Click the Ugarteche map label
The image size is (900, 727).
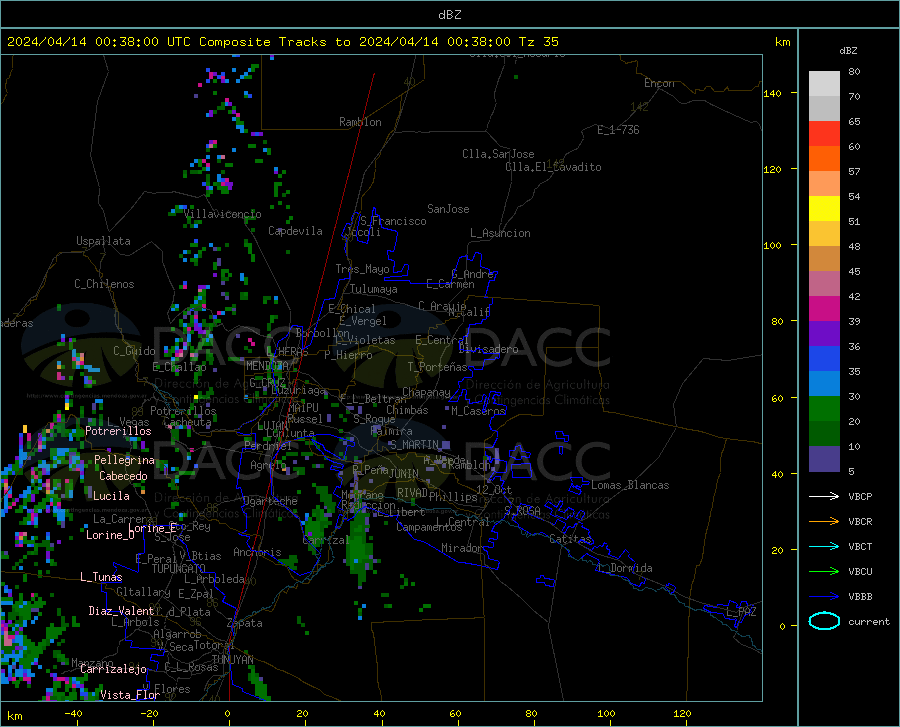click(x=270, y=501)
